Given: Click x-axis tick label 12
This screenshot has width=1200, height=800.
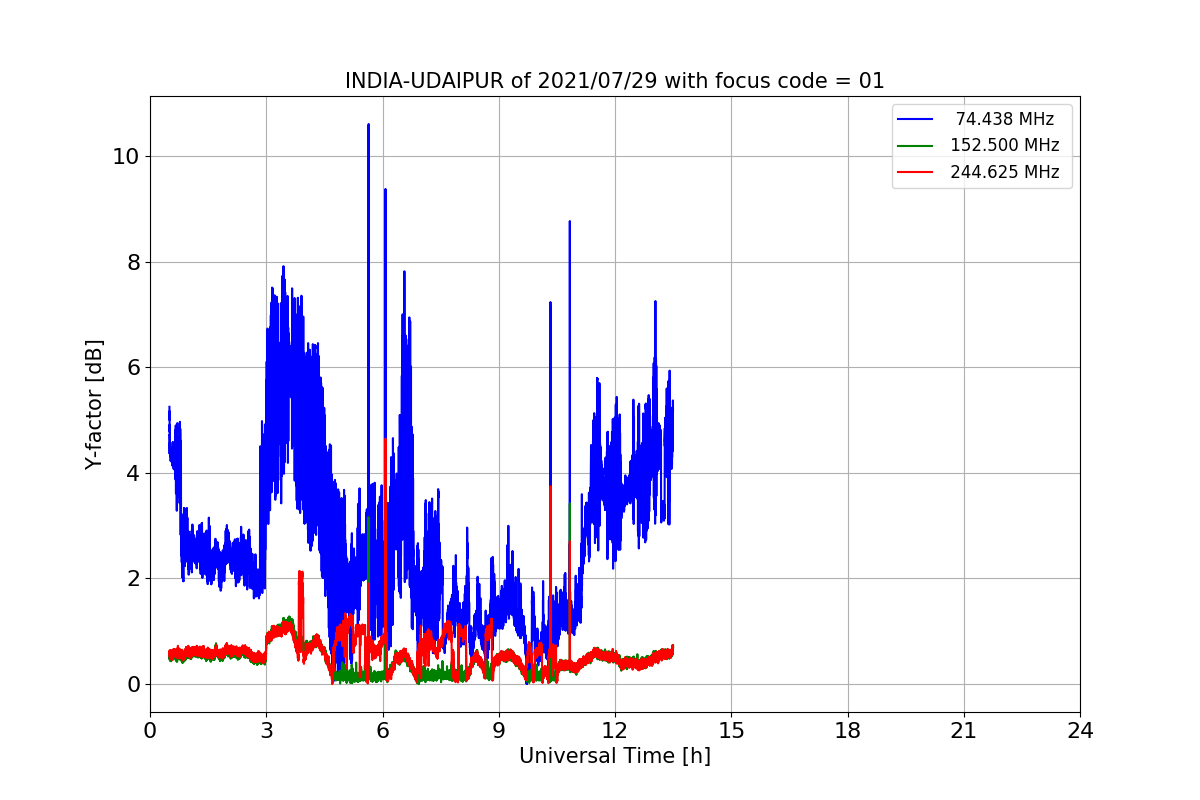Looking at the screenshot, I should (615, 731).
